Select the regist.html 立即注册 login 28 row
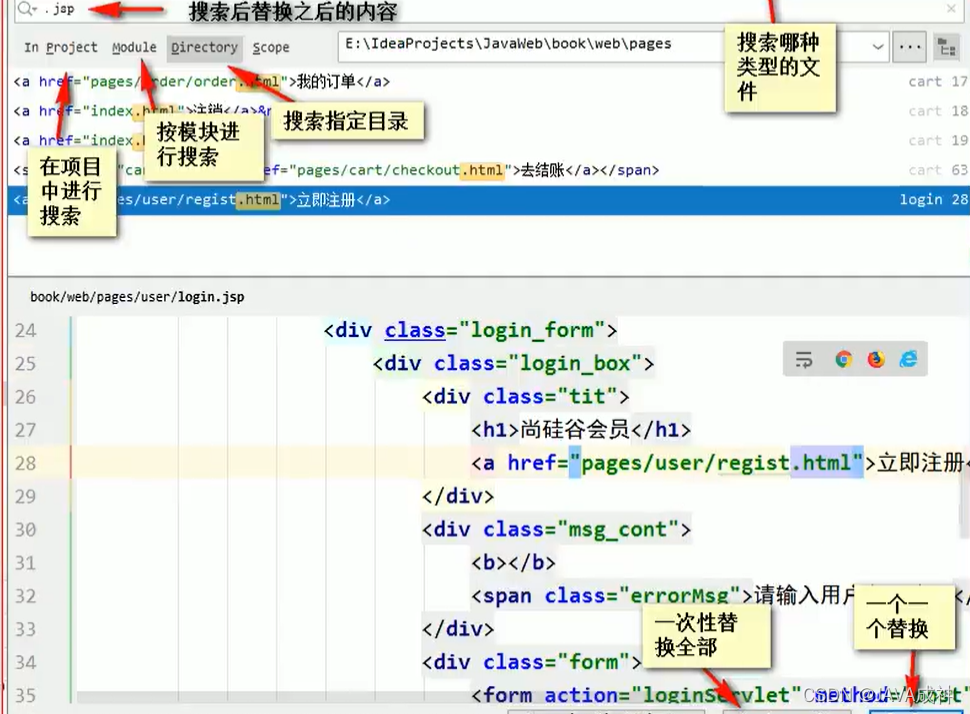Image resolution: width=970 pixels, height=714 pixels. [x=489, y=200]
